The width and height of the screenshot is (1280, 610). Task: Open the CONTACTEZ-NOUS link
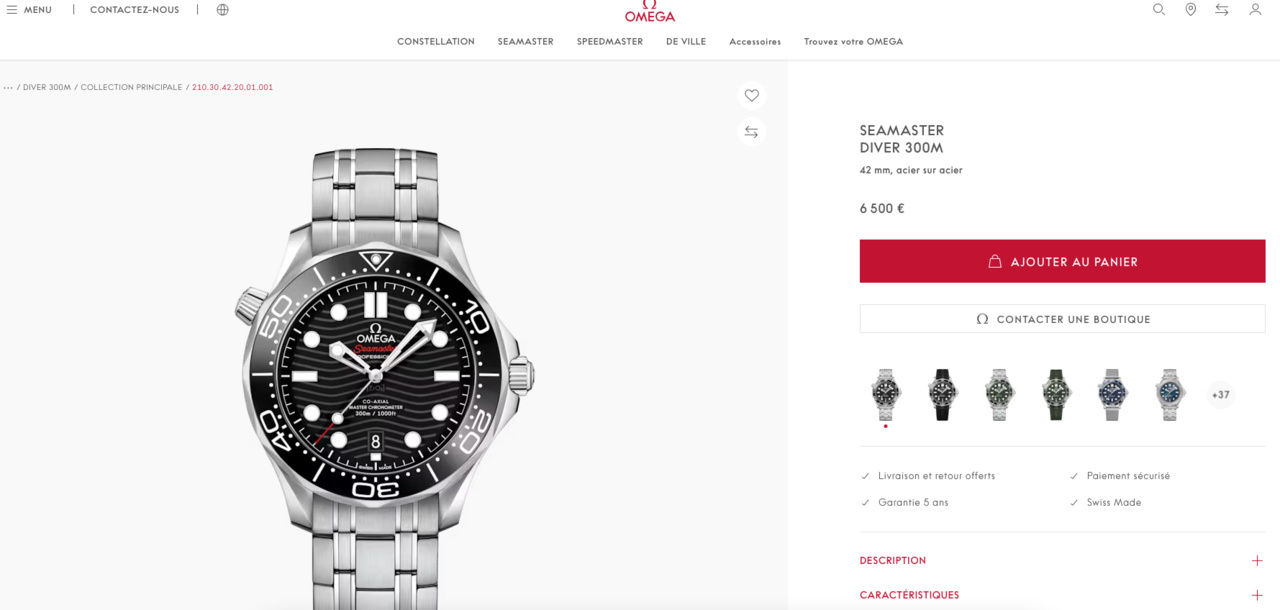coord(135,10)
